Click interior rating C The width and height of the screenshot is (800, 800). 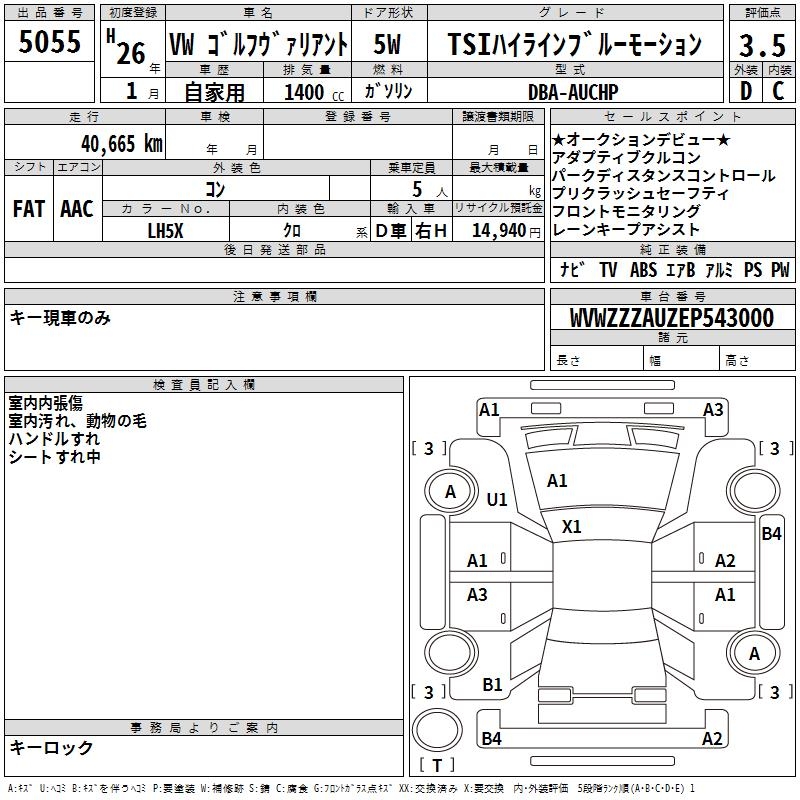coord(779,91)
